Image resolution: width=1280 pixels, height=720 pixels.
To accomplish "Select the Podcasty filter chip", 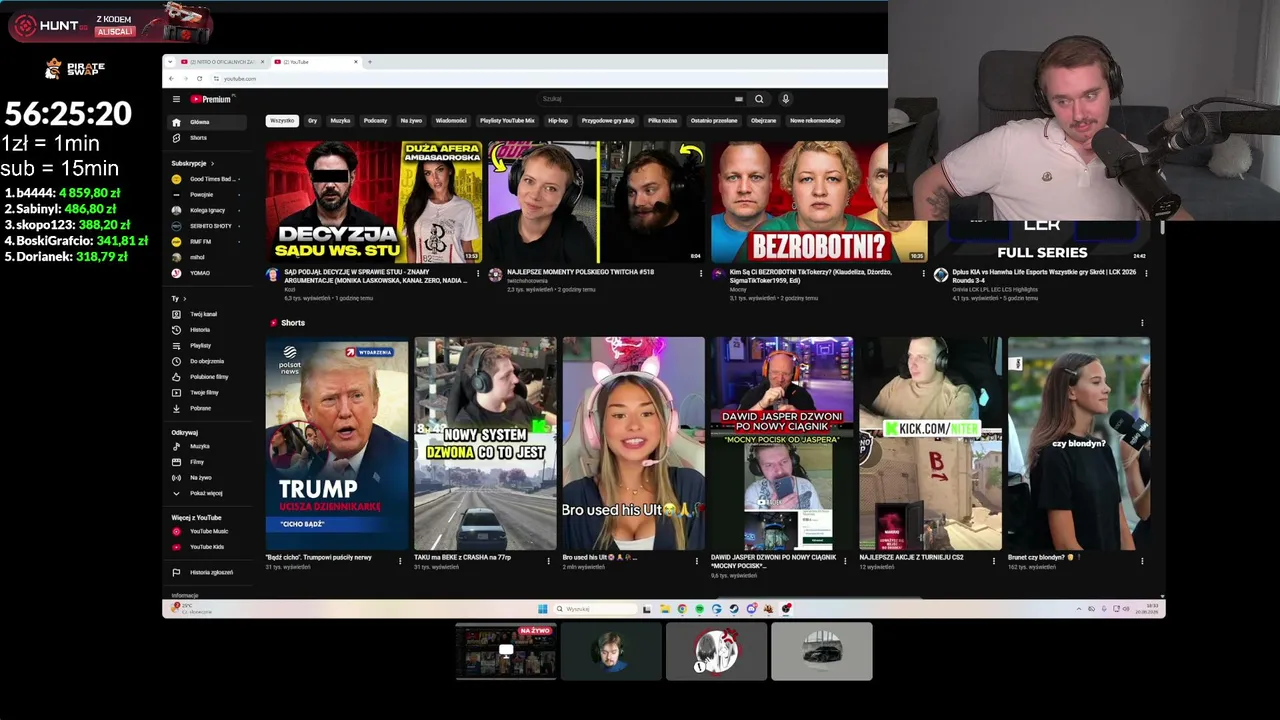I will tap(375, 121).
